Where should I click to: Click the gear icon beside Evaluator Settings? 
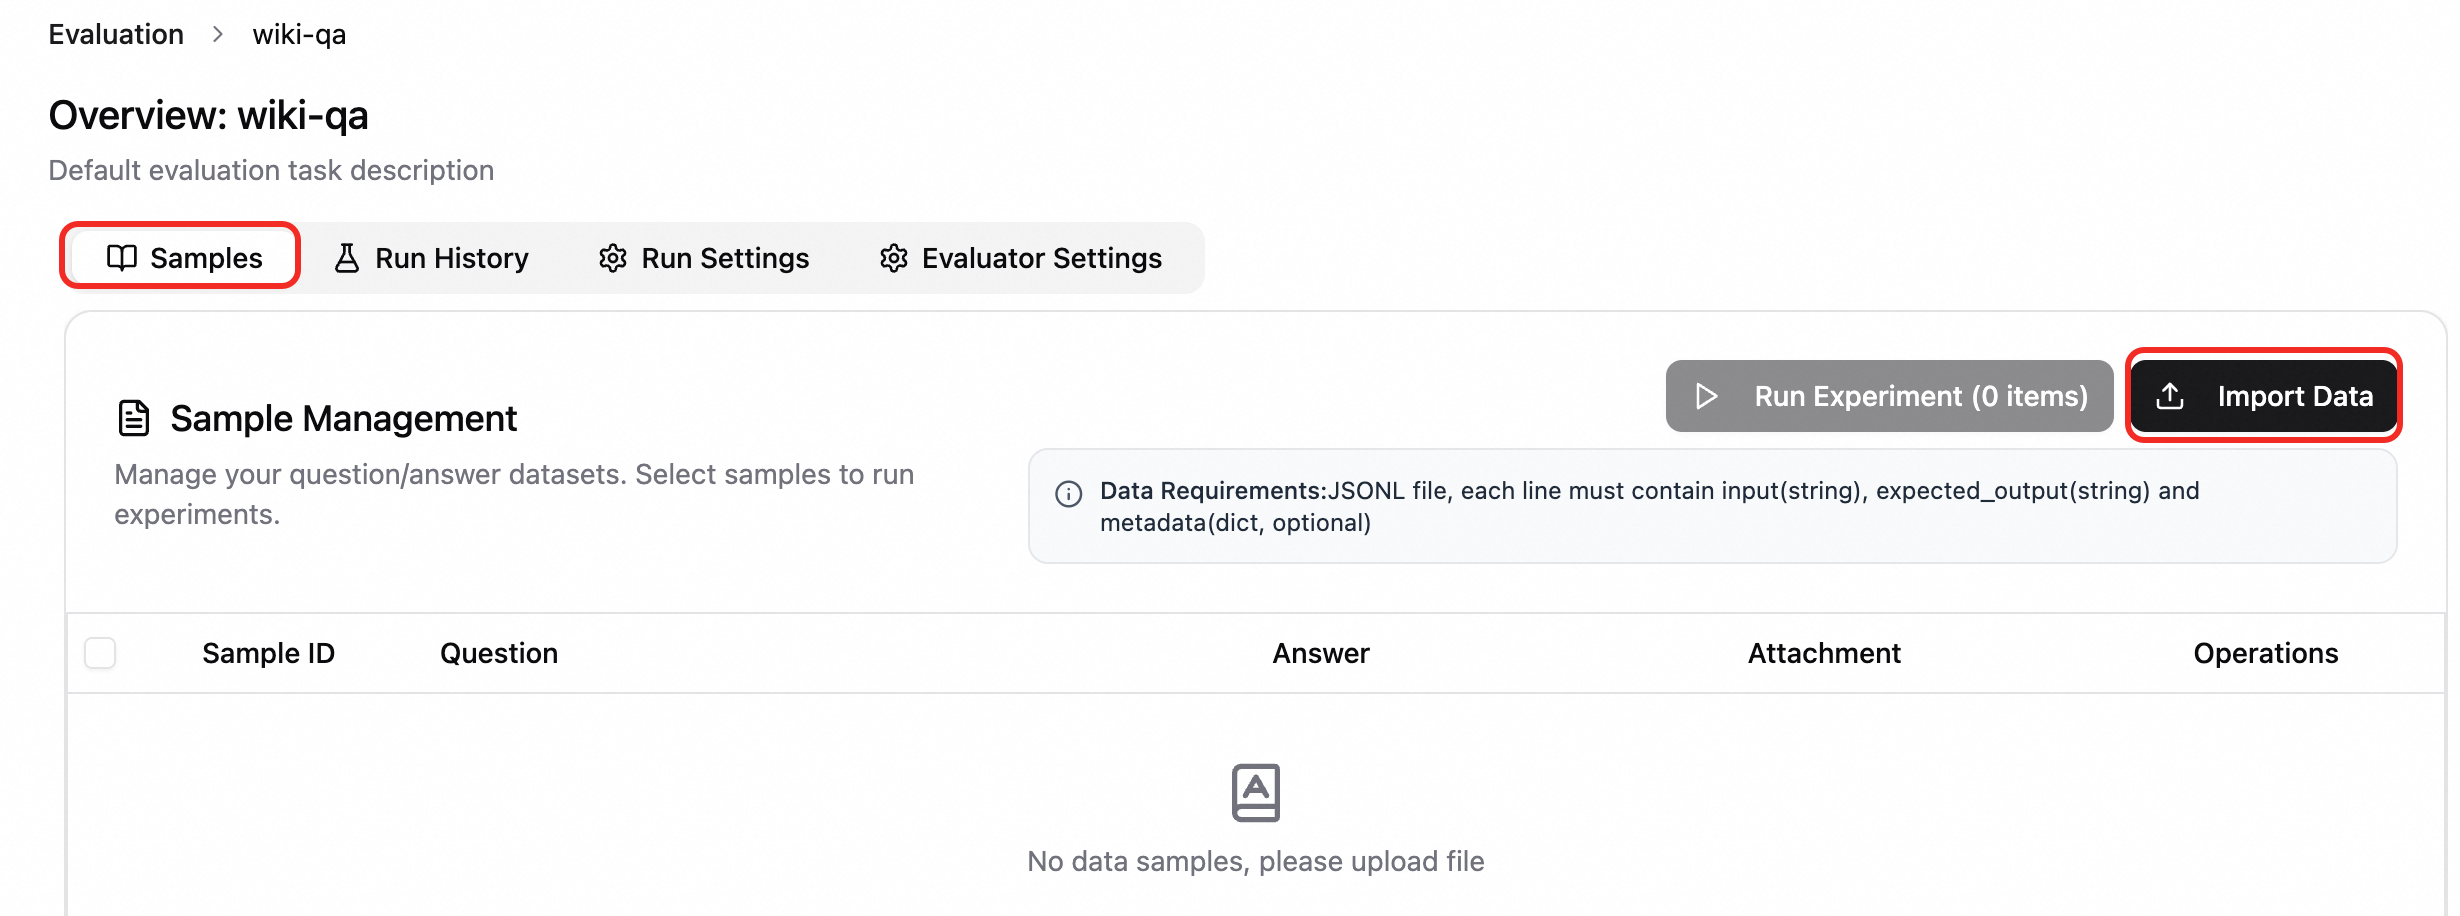893,258
